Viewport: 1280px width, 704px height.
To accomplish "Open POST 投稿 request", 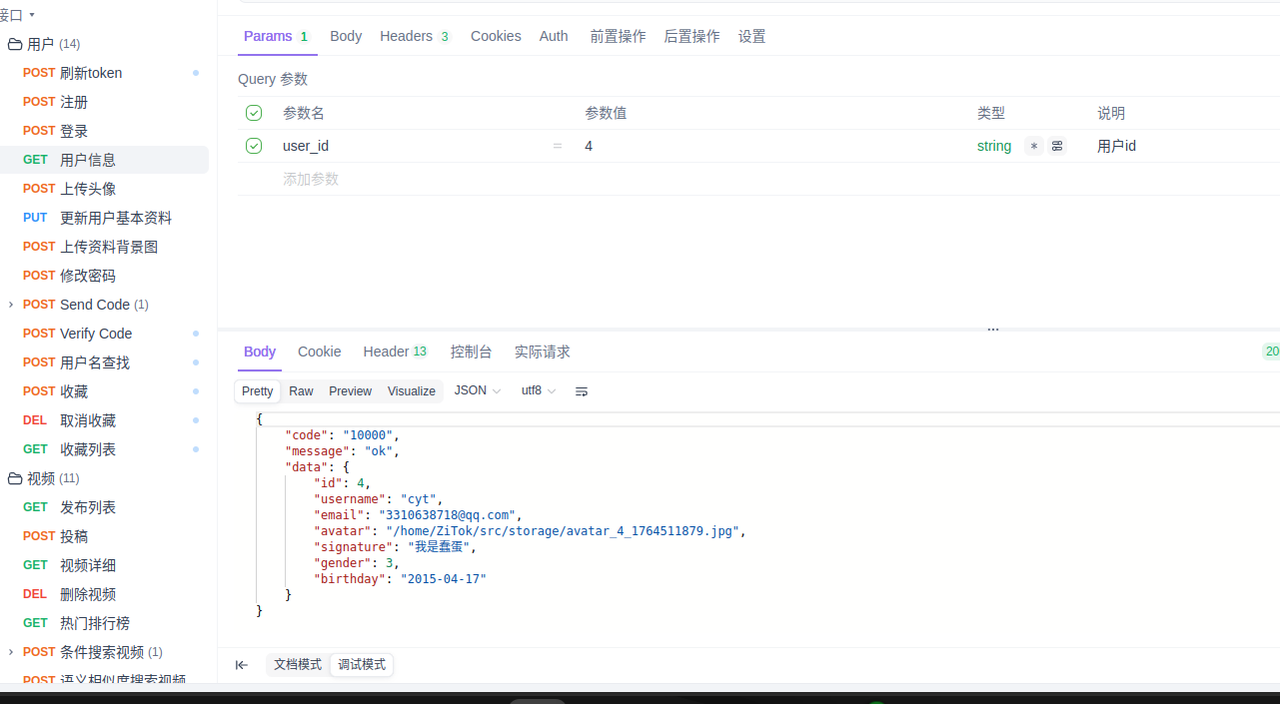I will [x=104, y=537].
